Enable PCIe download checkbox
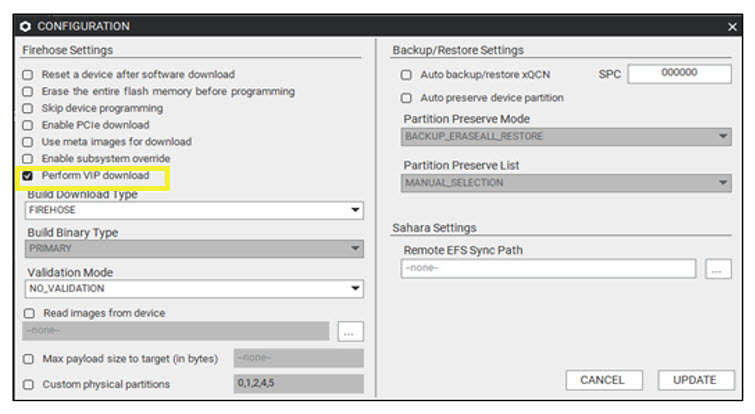755x414 pixels. 28,125
